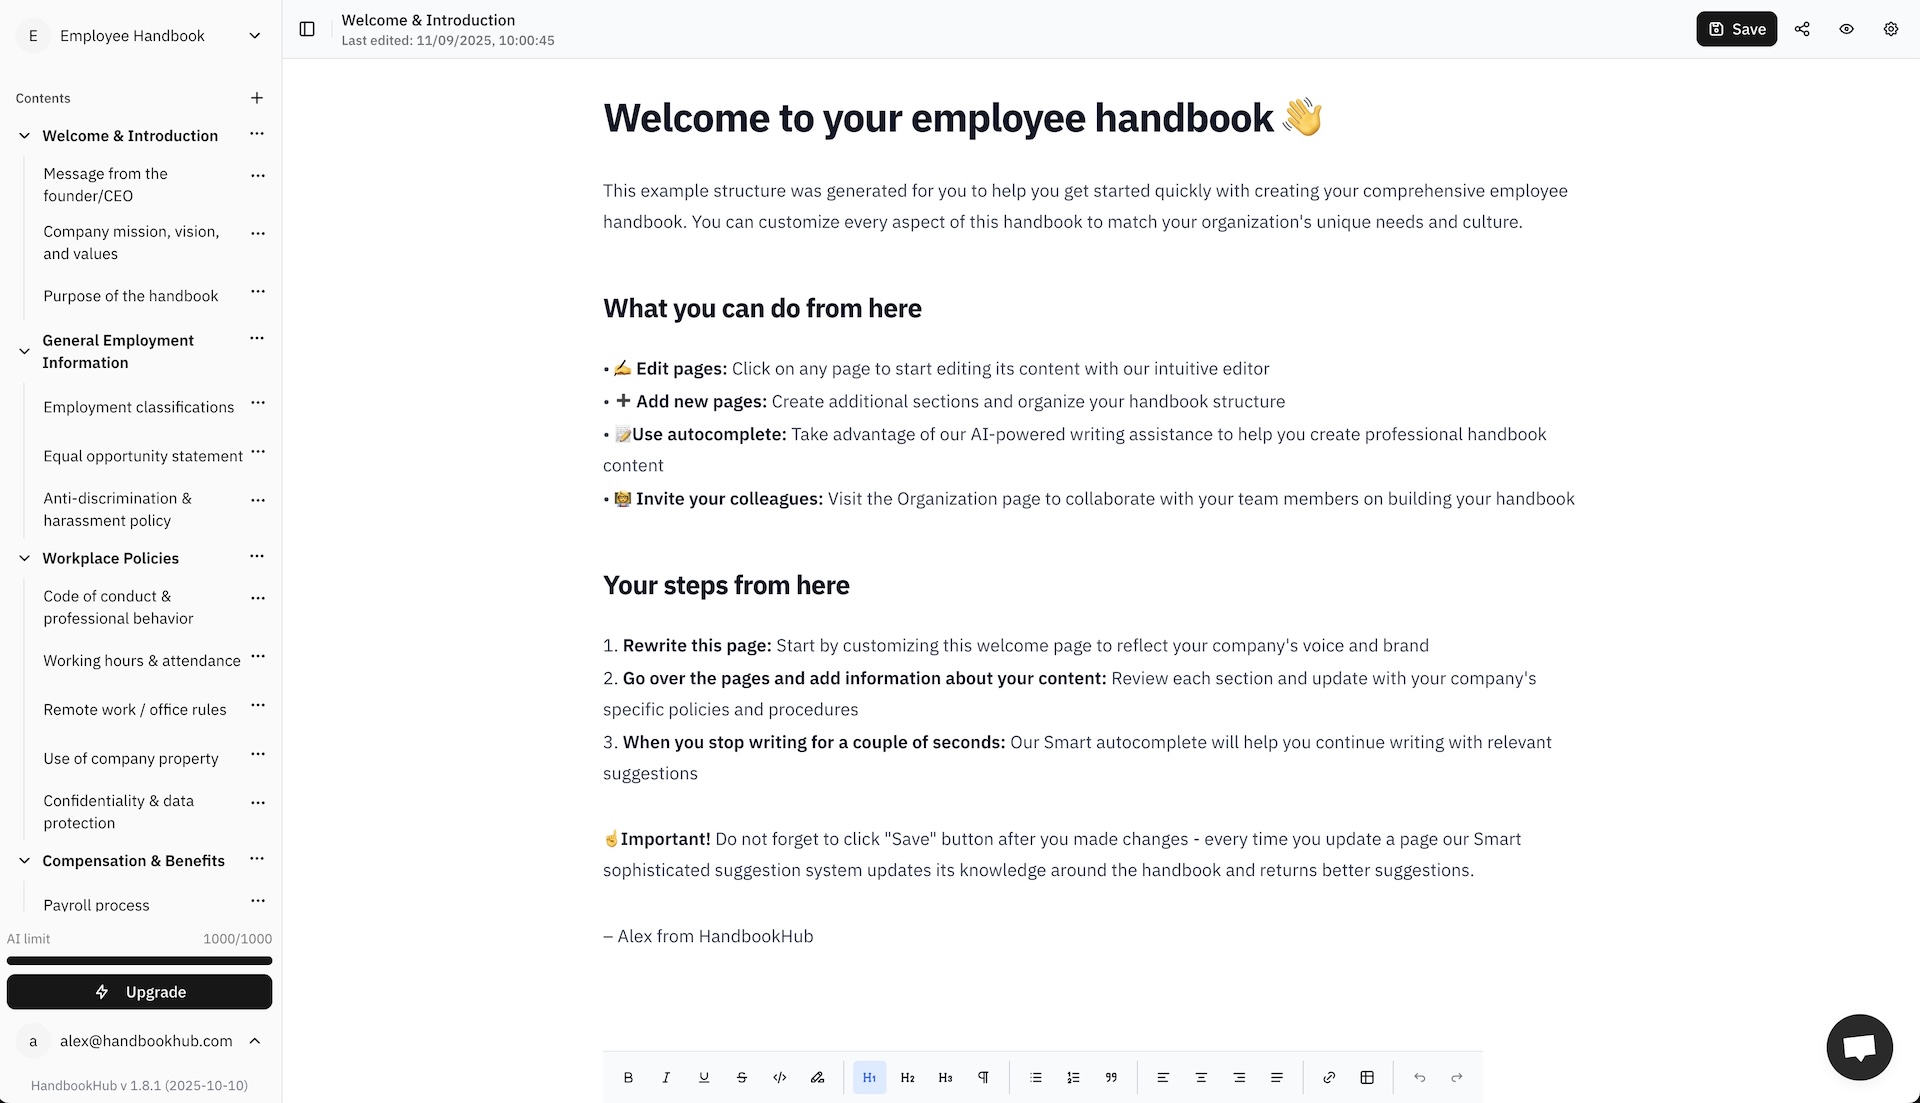Open the share options

click(1803, 29)
